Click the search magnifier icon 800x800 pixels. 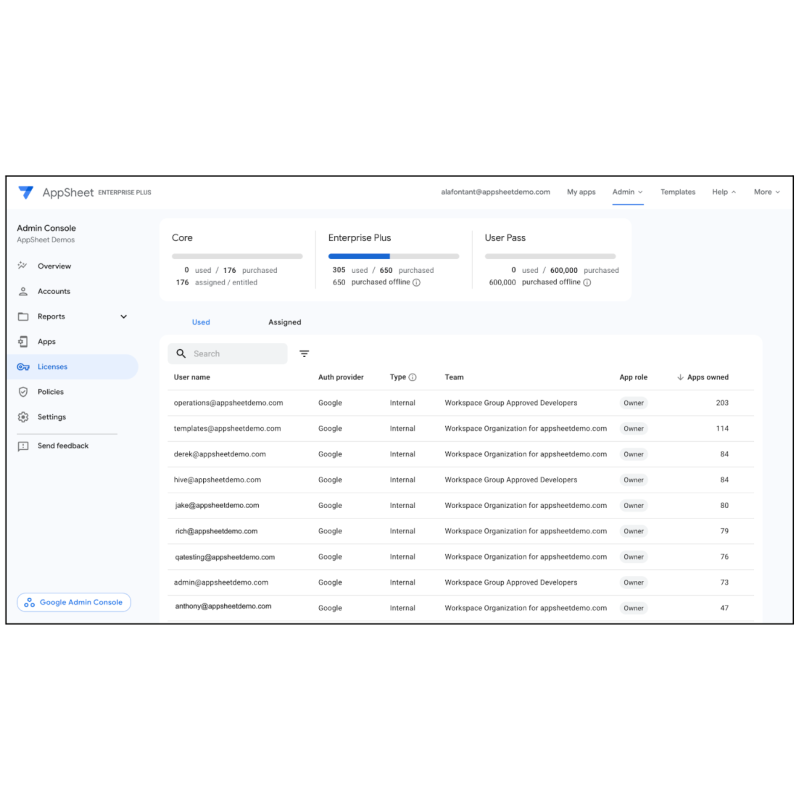tap(181, 354)
